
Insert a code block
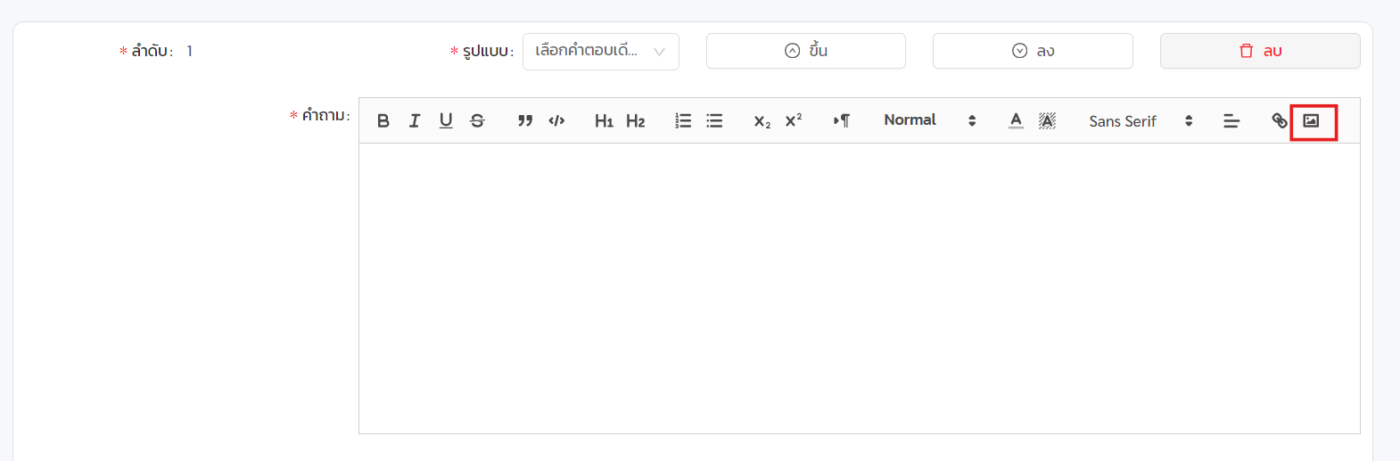[x=557, y=121]
